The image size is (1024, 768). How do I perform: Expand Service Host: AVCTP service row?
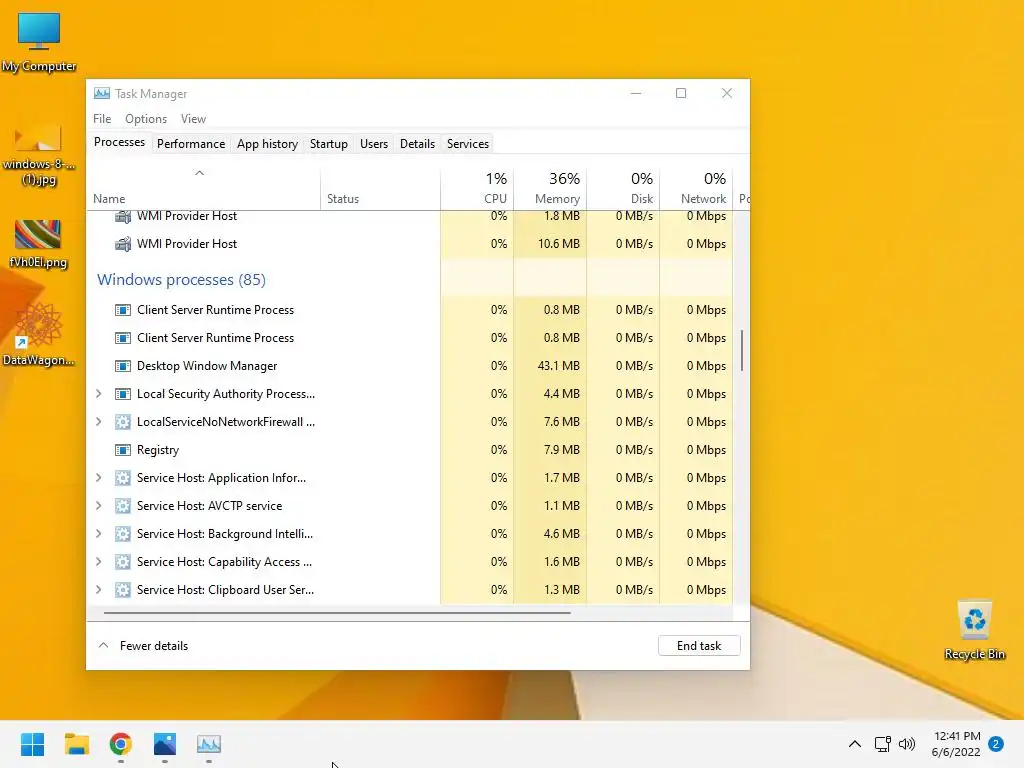coord(99,506)
